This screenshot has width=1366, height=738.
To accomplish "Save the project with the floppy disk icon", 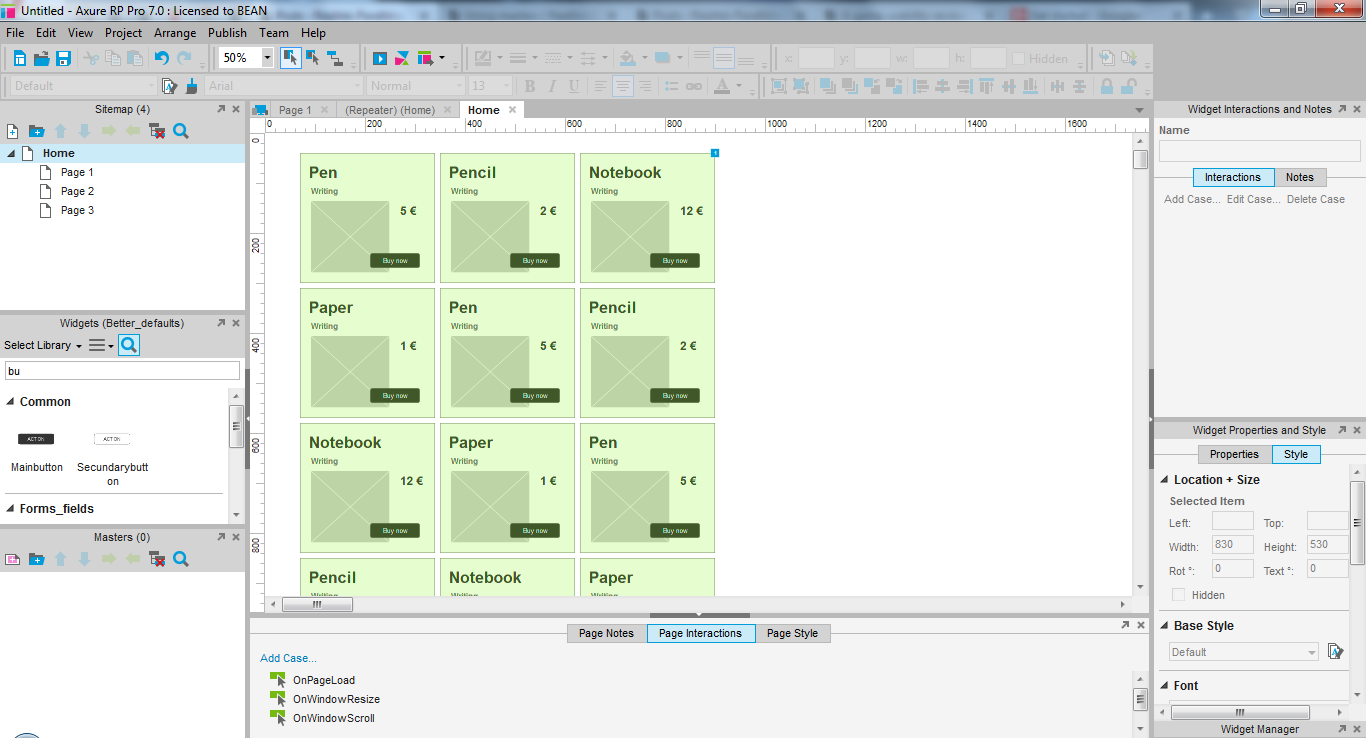I will pos(63,58).
